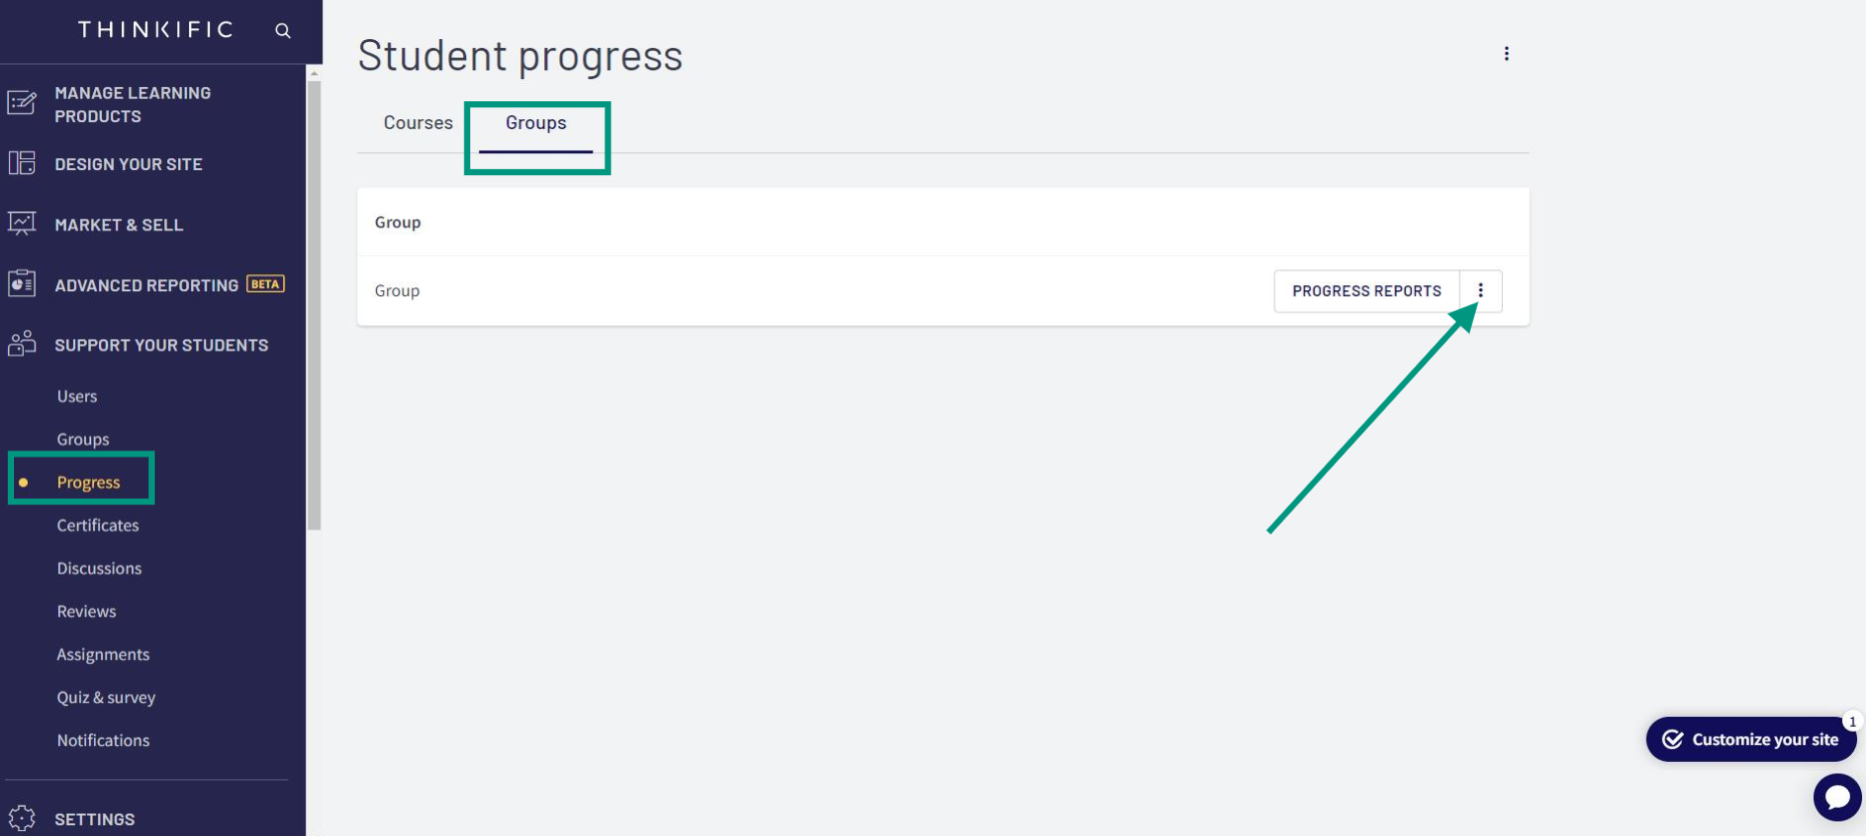
Task: Click the Advanced Reporting icon
Action: [22, 284]
